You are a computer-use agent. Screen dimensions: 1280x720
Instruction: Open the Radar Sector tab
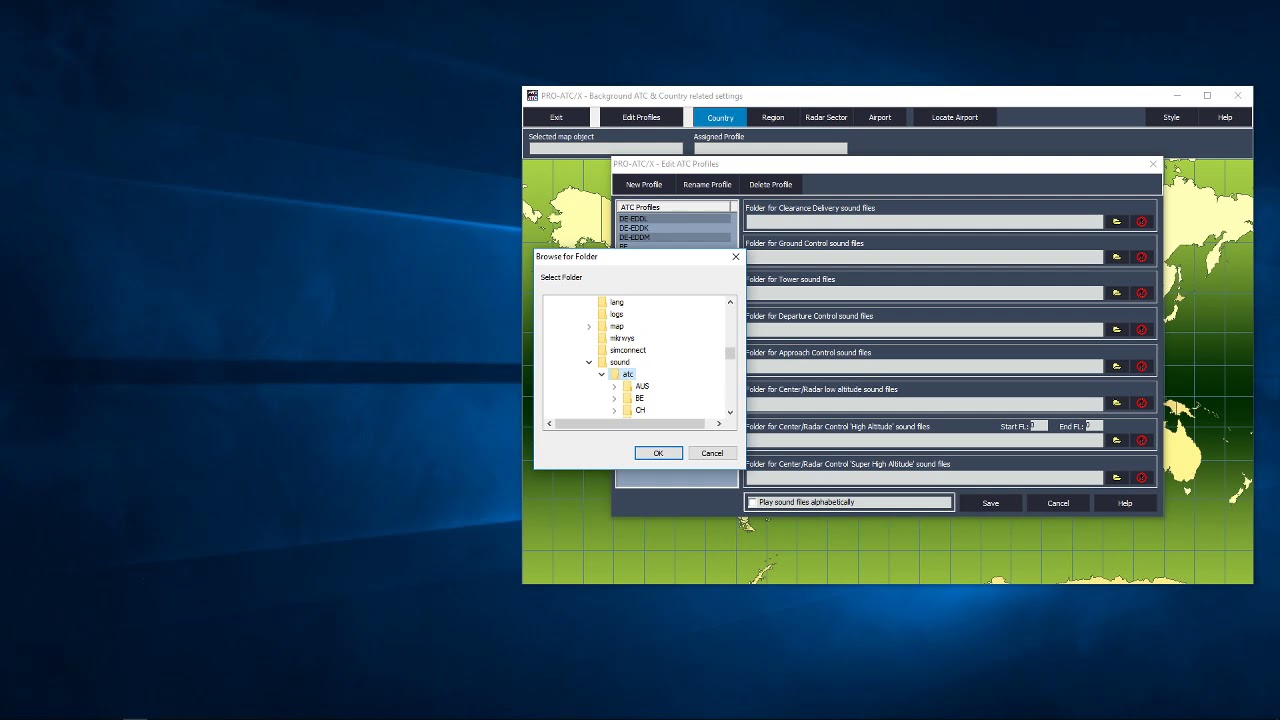[826, 117]
